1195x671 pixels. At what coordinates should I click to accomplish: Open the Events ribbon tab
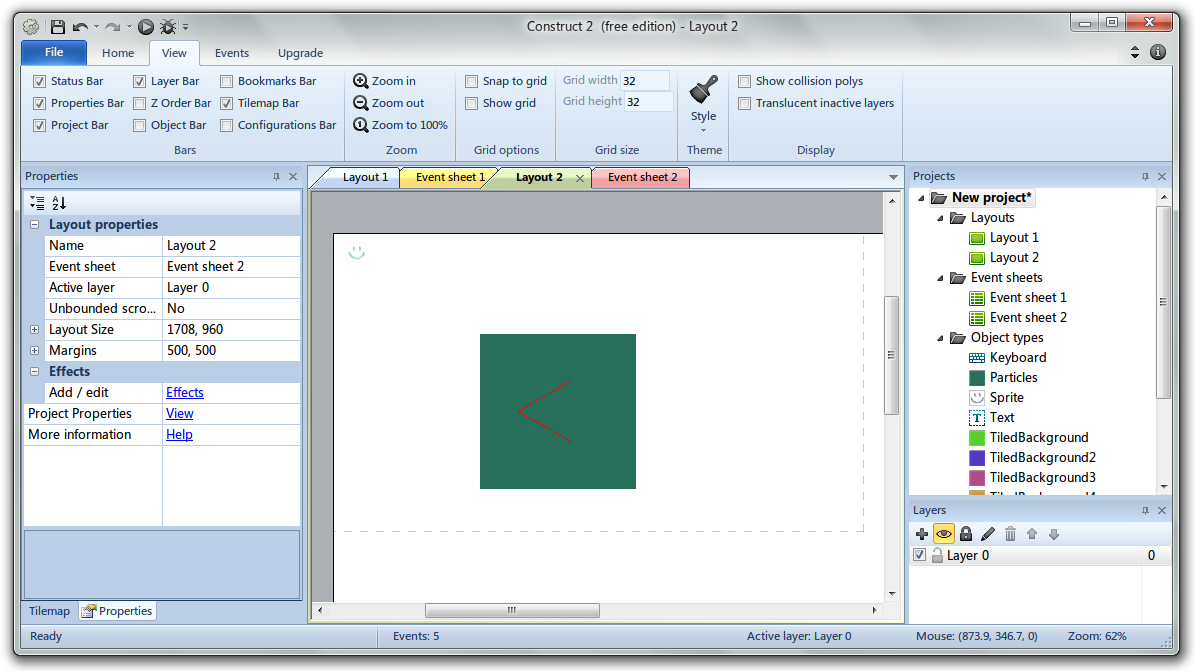pos(231,52)
